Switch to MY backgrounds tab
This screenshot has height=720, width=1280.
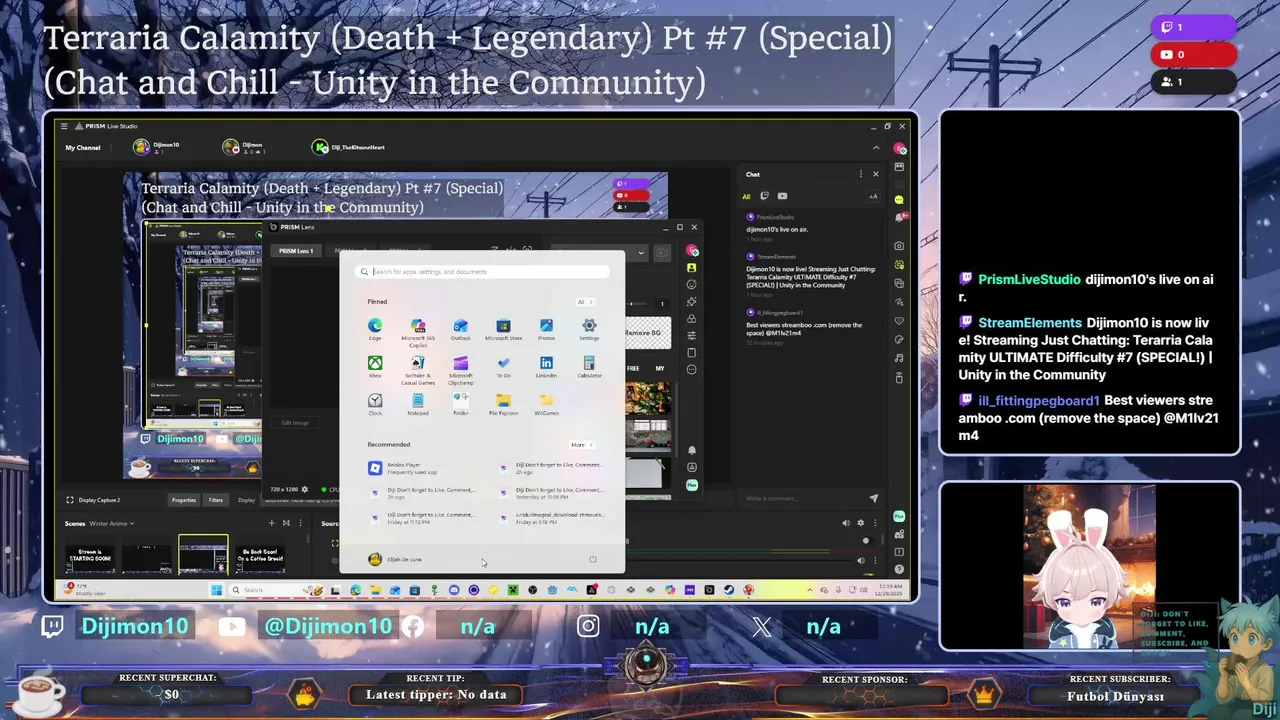coord(659,368)
